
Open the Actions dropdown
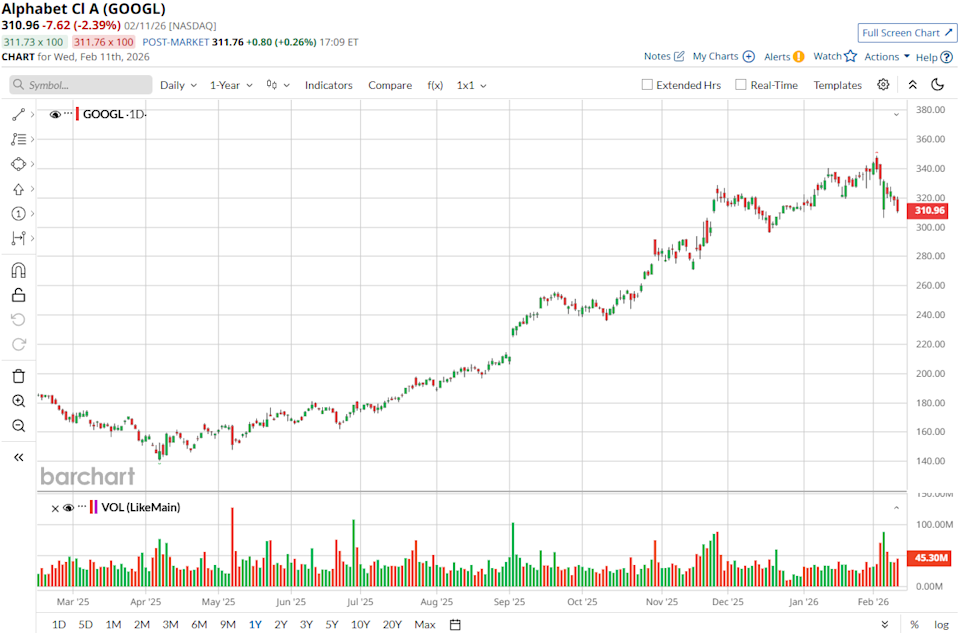click(884, 56)
